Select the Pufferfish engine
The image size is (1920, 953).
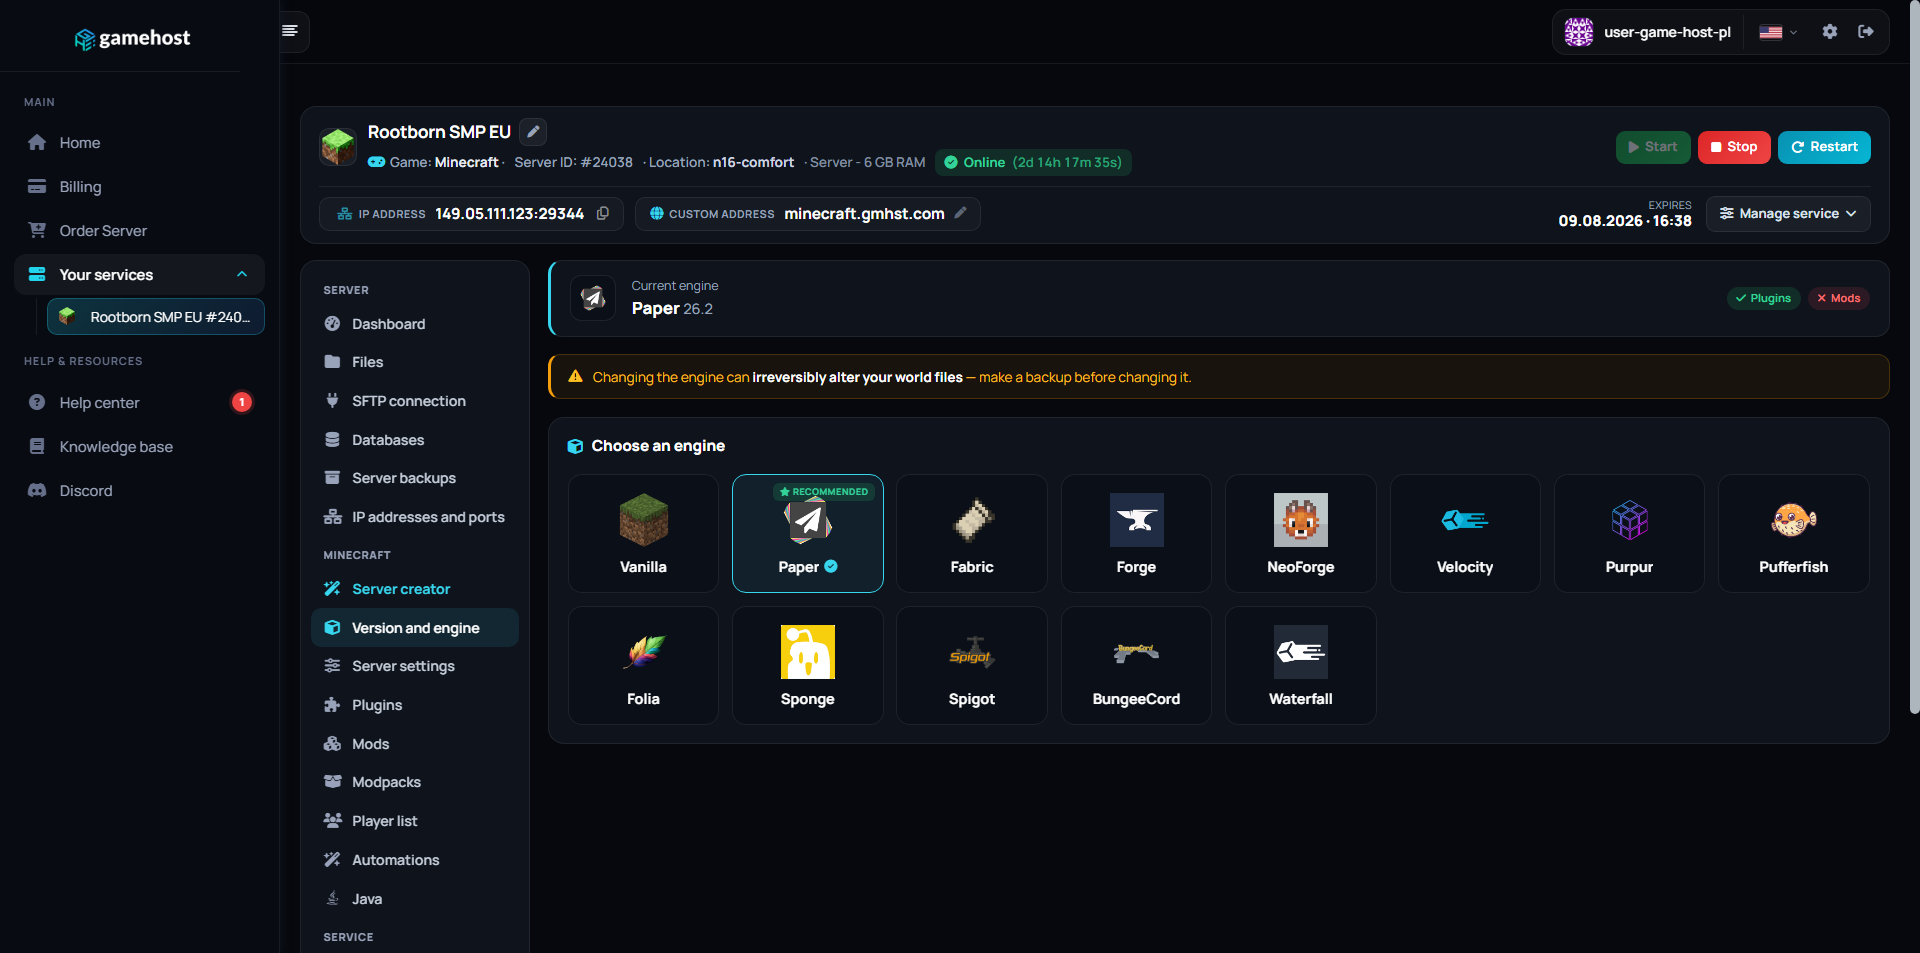[1794, 533]
